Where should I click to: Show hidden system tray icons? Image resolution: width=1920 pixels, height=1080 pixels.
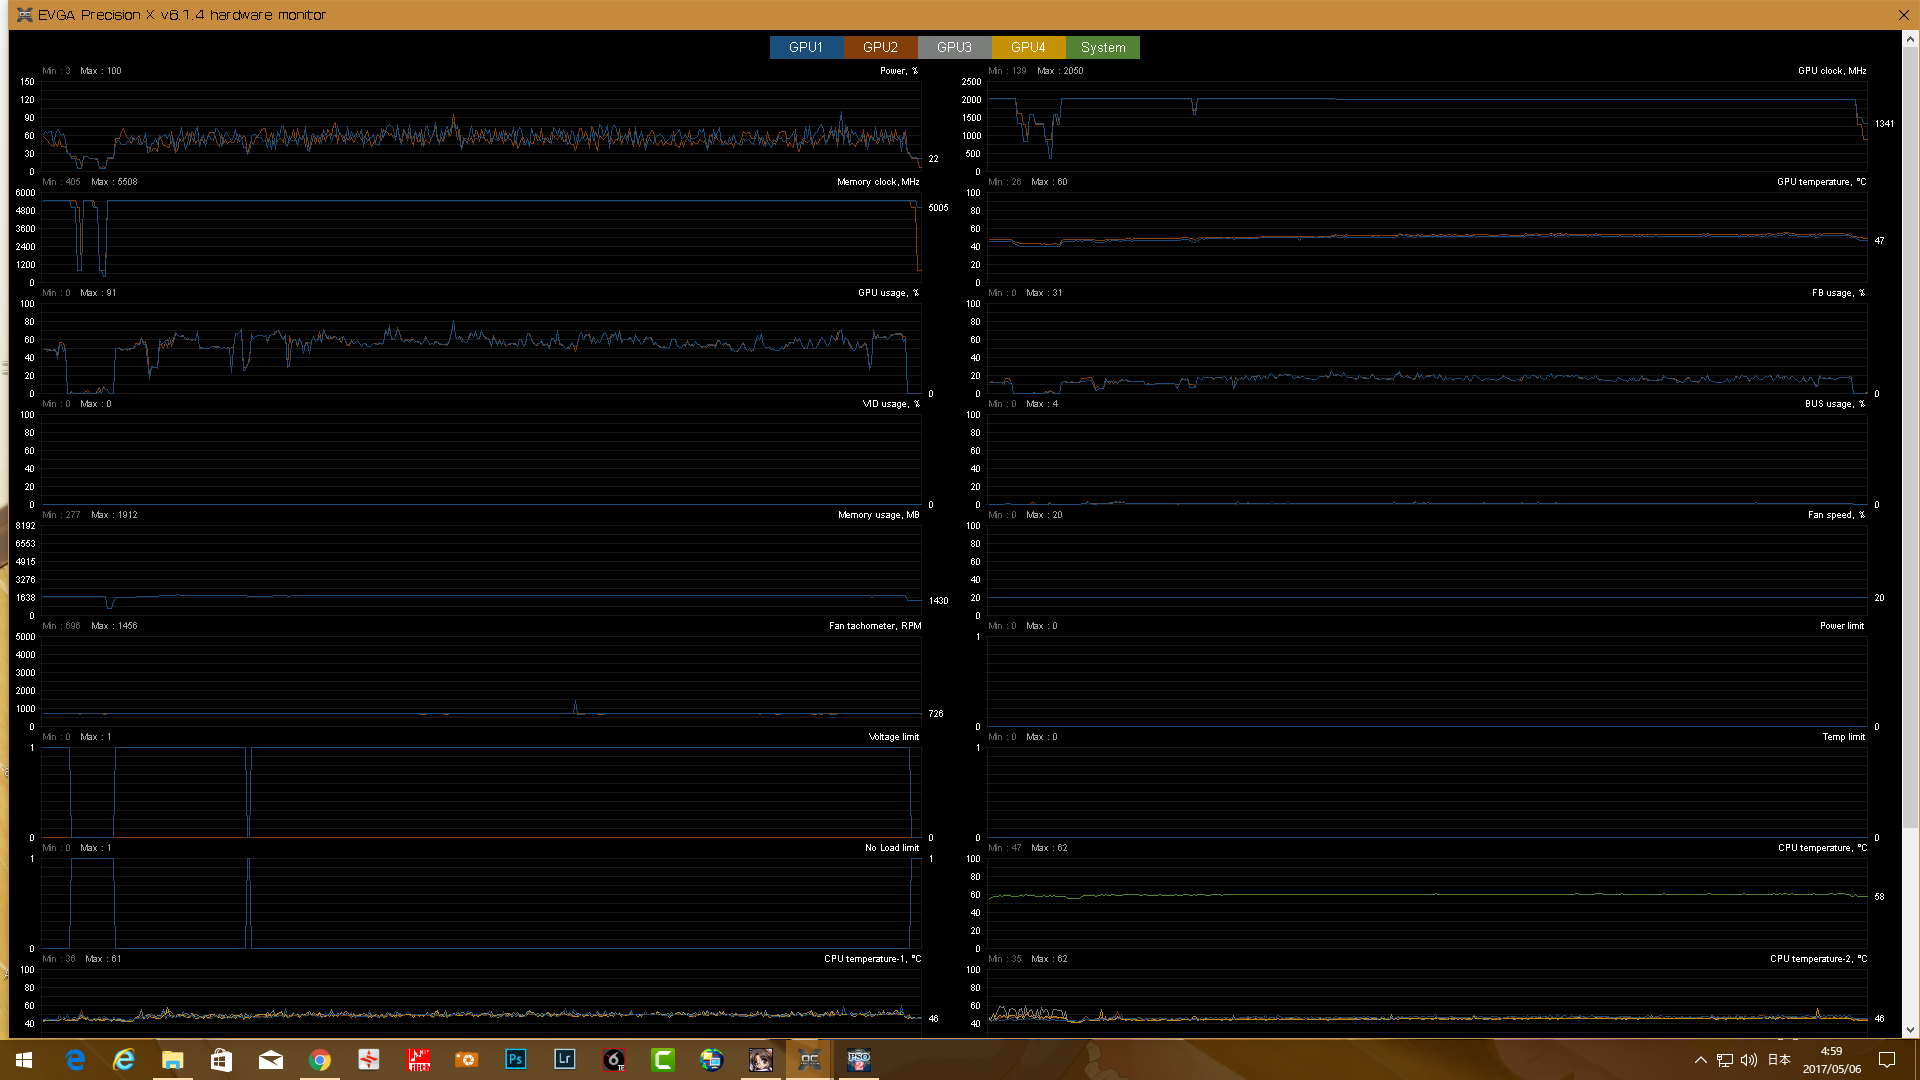(x=1700, y=1060)
